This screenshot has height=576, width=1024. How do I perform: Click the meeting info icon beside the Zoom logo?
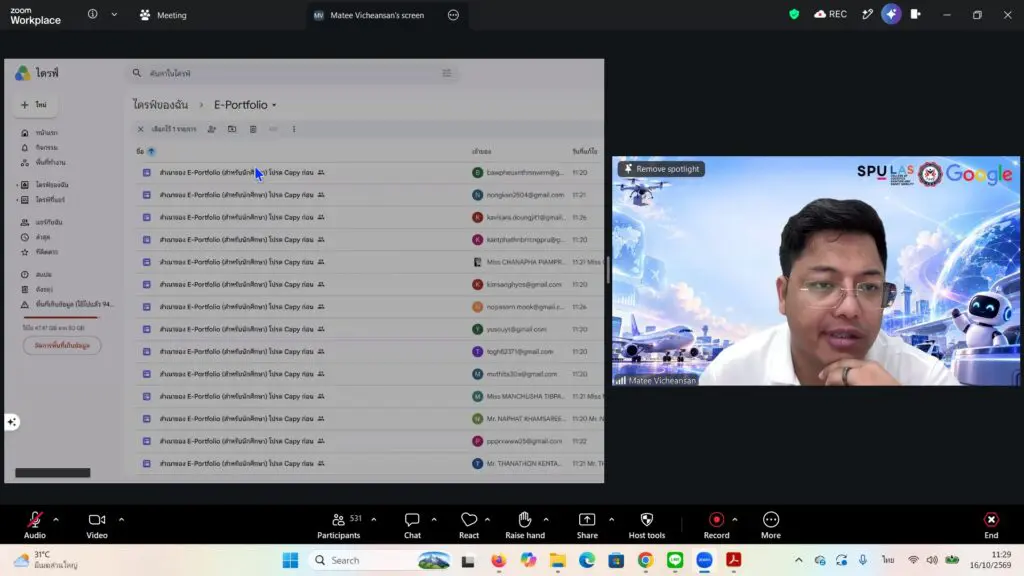[93, 14]
